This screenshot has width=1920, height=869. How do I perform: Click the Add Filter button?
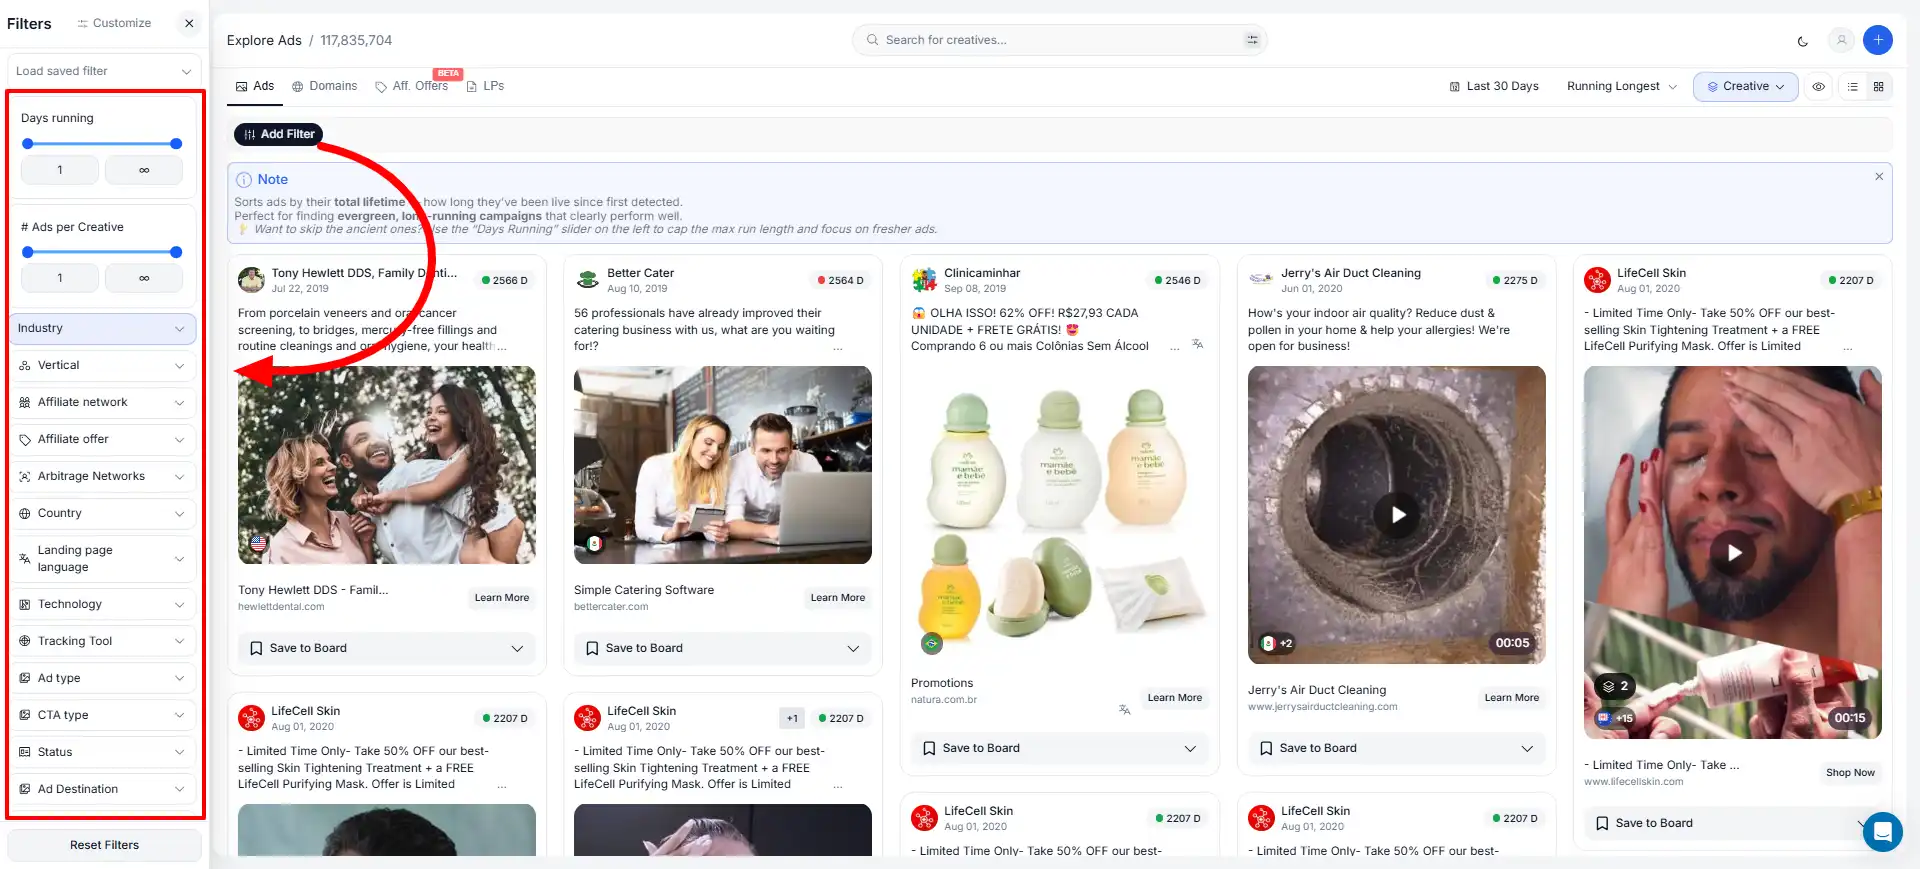278,134
